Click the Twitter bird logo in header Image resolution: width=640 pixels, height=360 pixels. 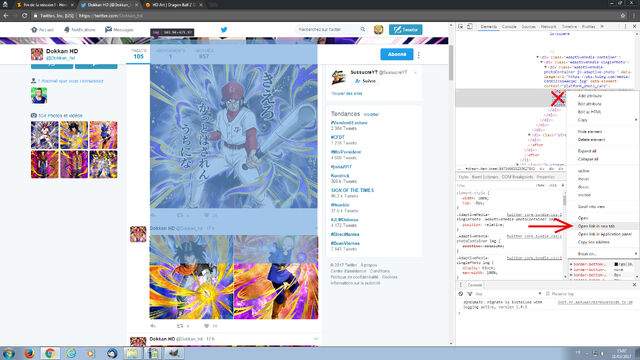(224, 29)
